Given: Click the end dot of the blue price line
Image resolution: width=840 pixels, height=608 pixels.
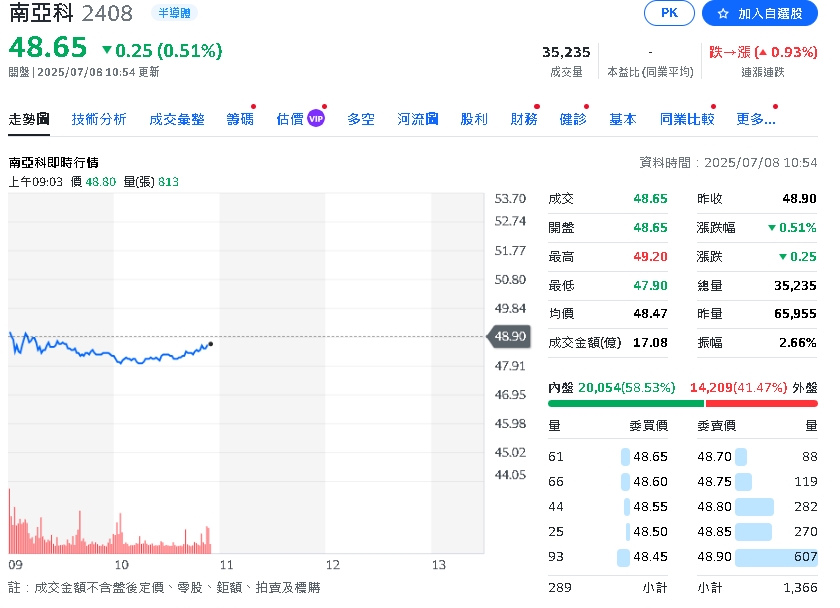Looking at the screenshot, I should click(x=210, y=343).
